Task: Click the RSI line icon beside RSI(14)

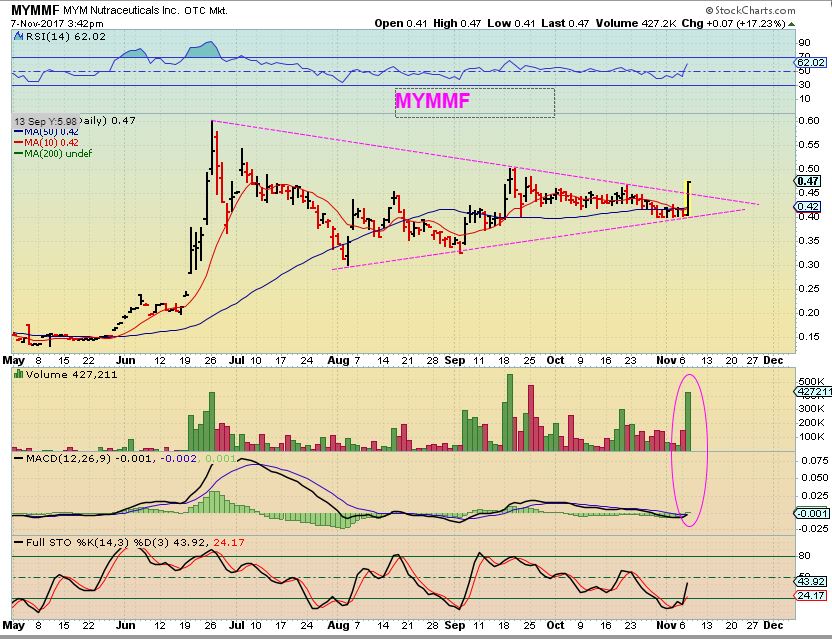Action: tap(19, 36)
